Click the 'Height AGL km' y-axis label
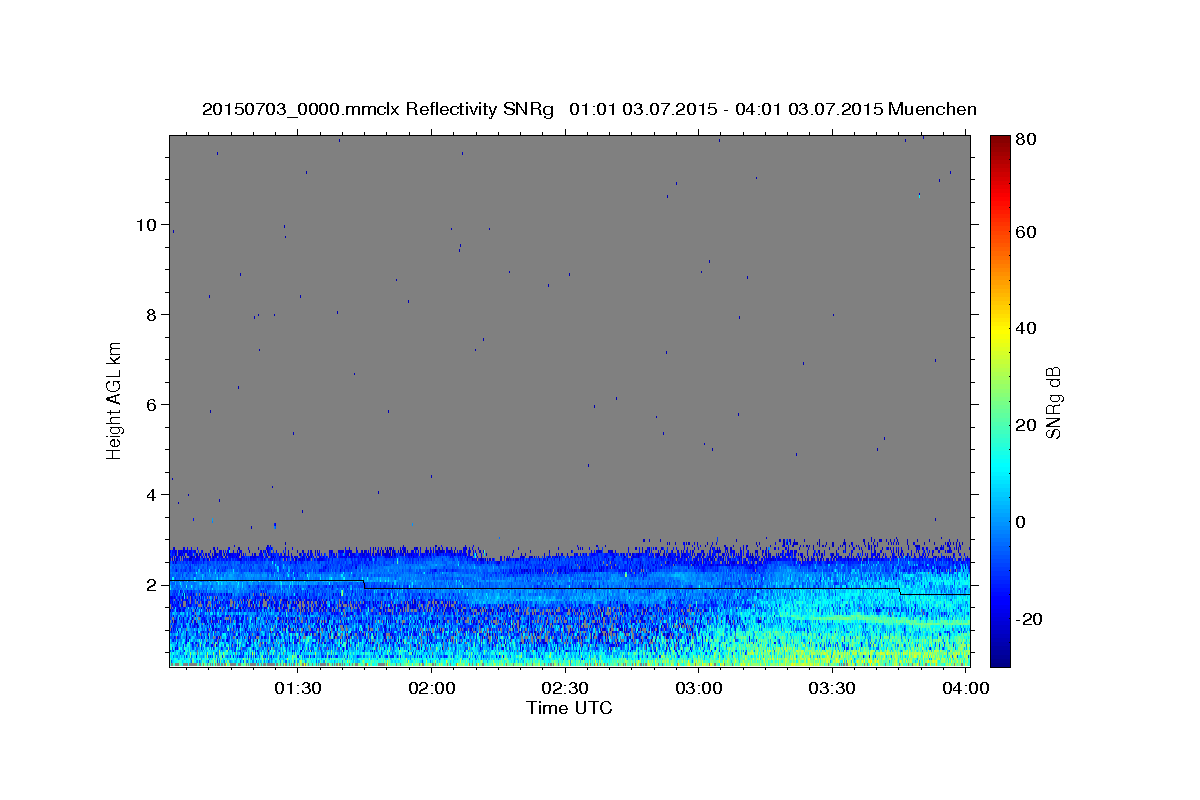Viewport: 1200px width, 800px height. tap(115, 401)
